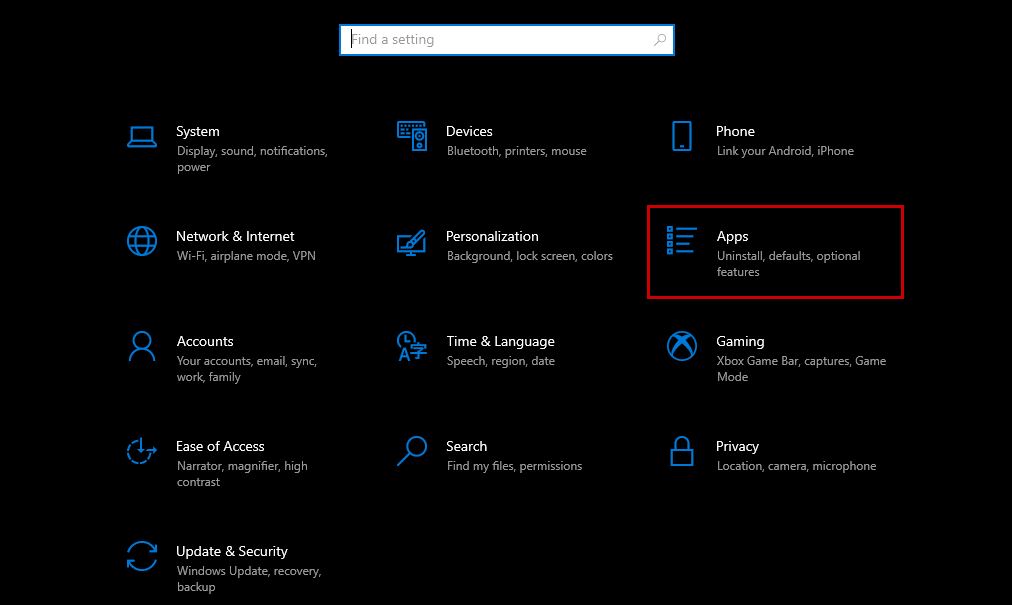Click 'Location, camera, microphone' description
This screenshot has width=1012, height=605.
[796, 466]
